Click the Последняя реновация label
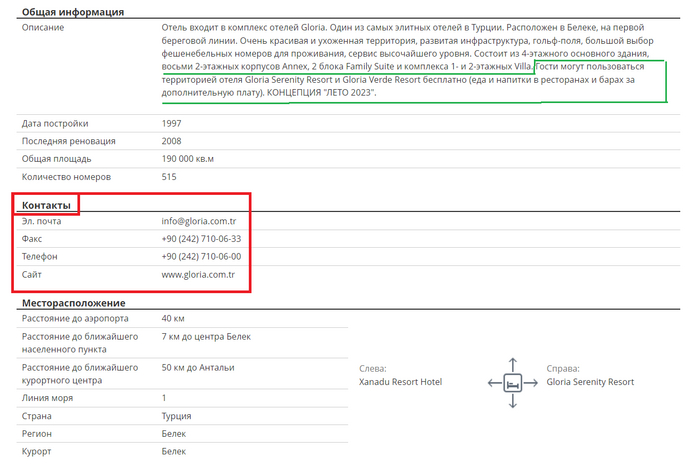 [x=69, y=141]
